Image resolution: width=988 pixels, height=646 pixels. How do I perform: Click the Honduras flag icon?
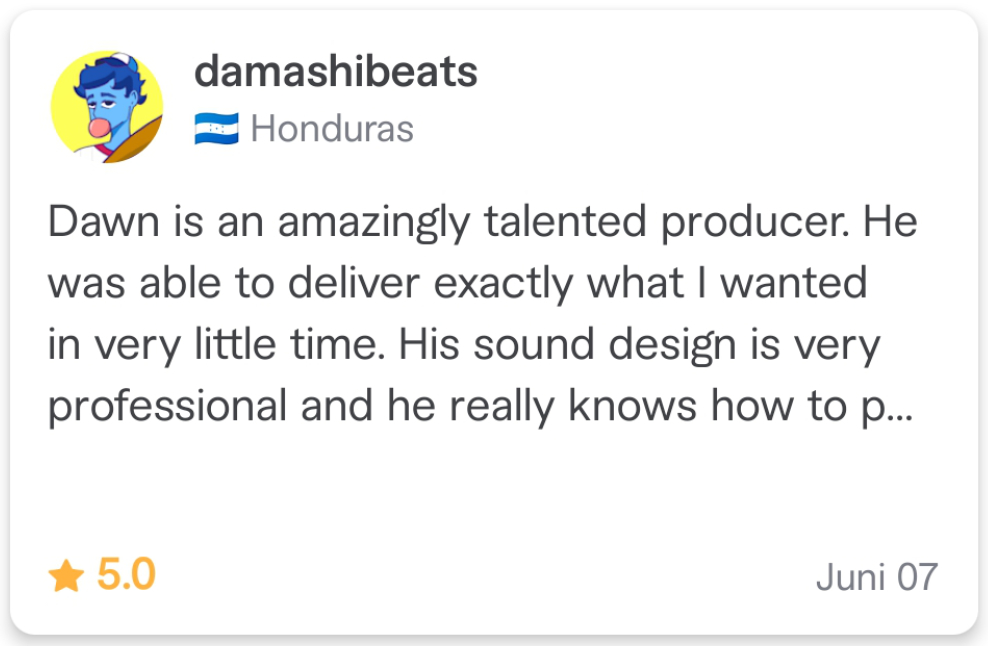(x=216, y=129)
